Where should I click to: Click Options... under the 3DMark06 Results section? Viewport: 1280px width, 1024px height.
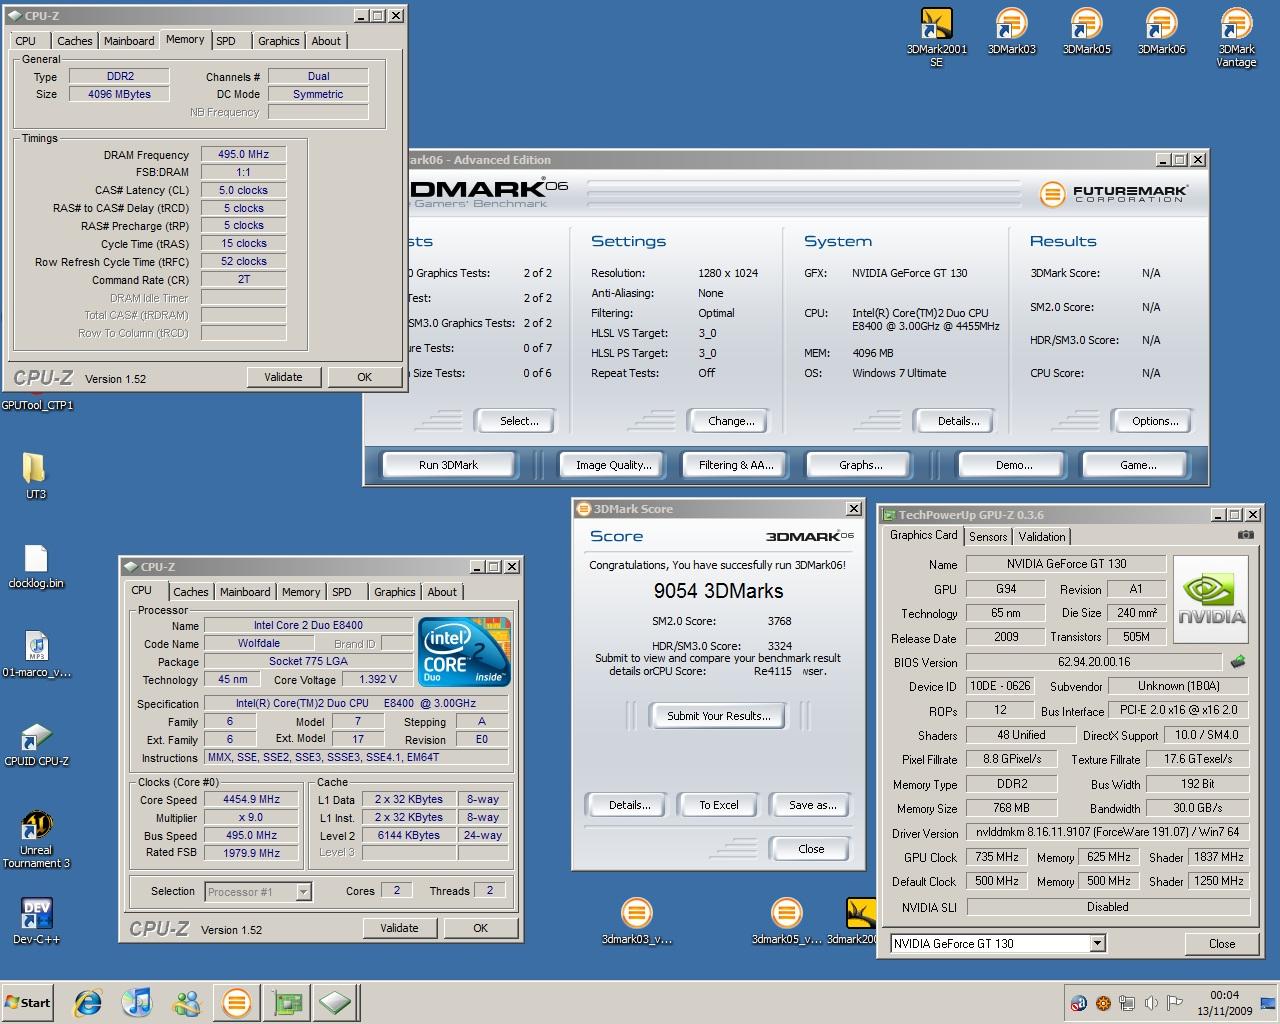click(1155, 421)
